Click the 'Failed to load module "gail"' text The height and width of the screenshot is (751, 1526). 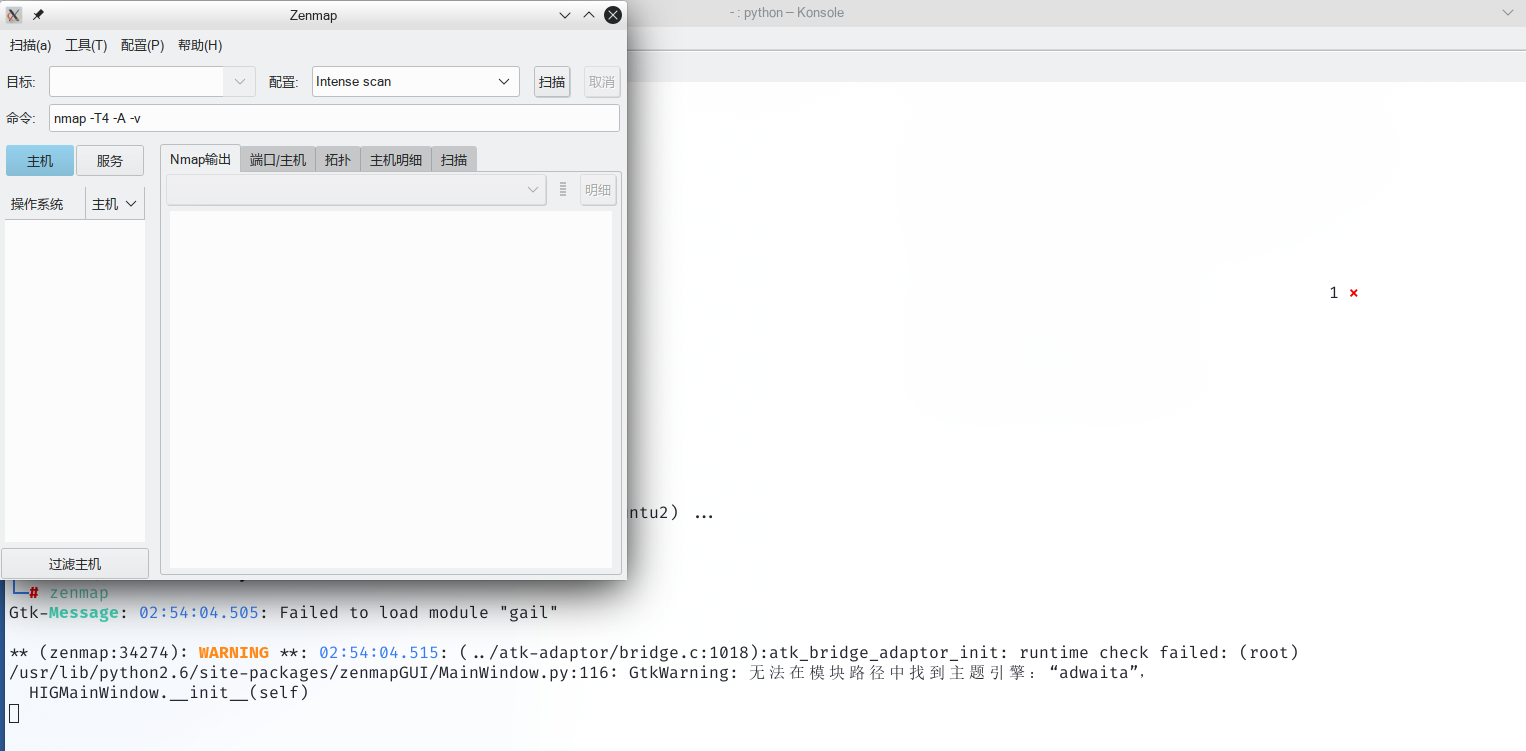click(x=419, y=612)
